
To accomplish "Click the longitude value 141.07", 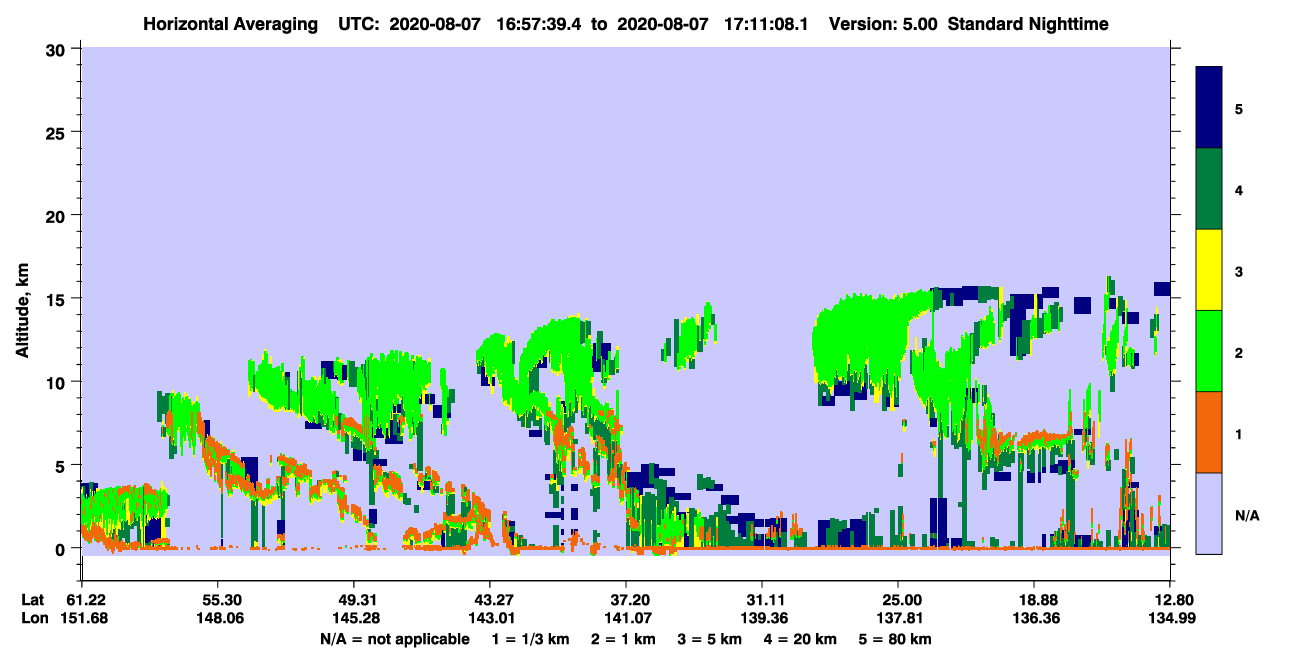I will (626, 618).
